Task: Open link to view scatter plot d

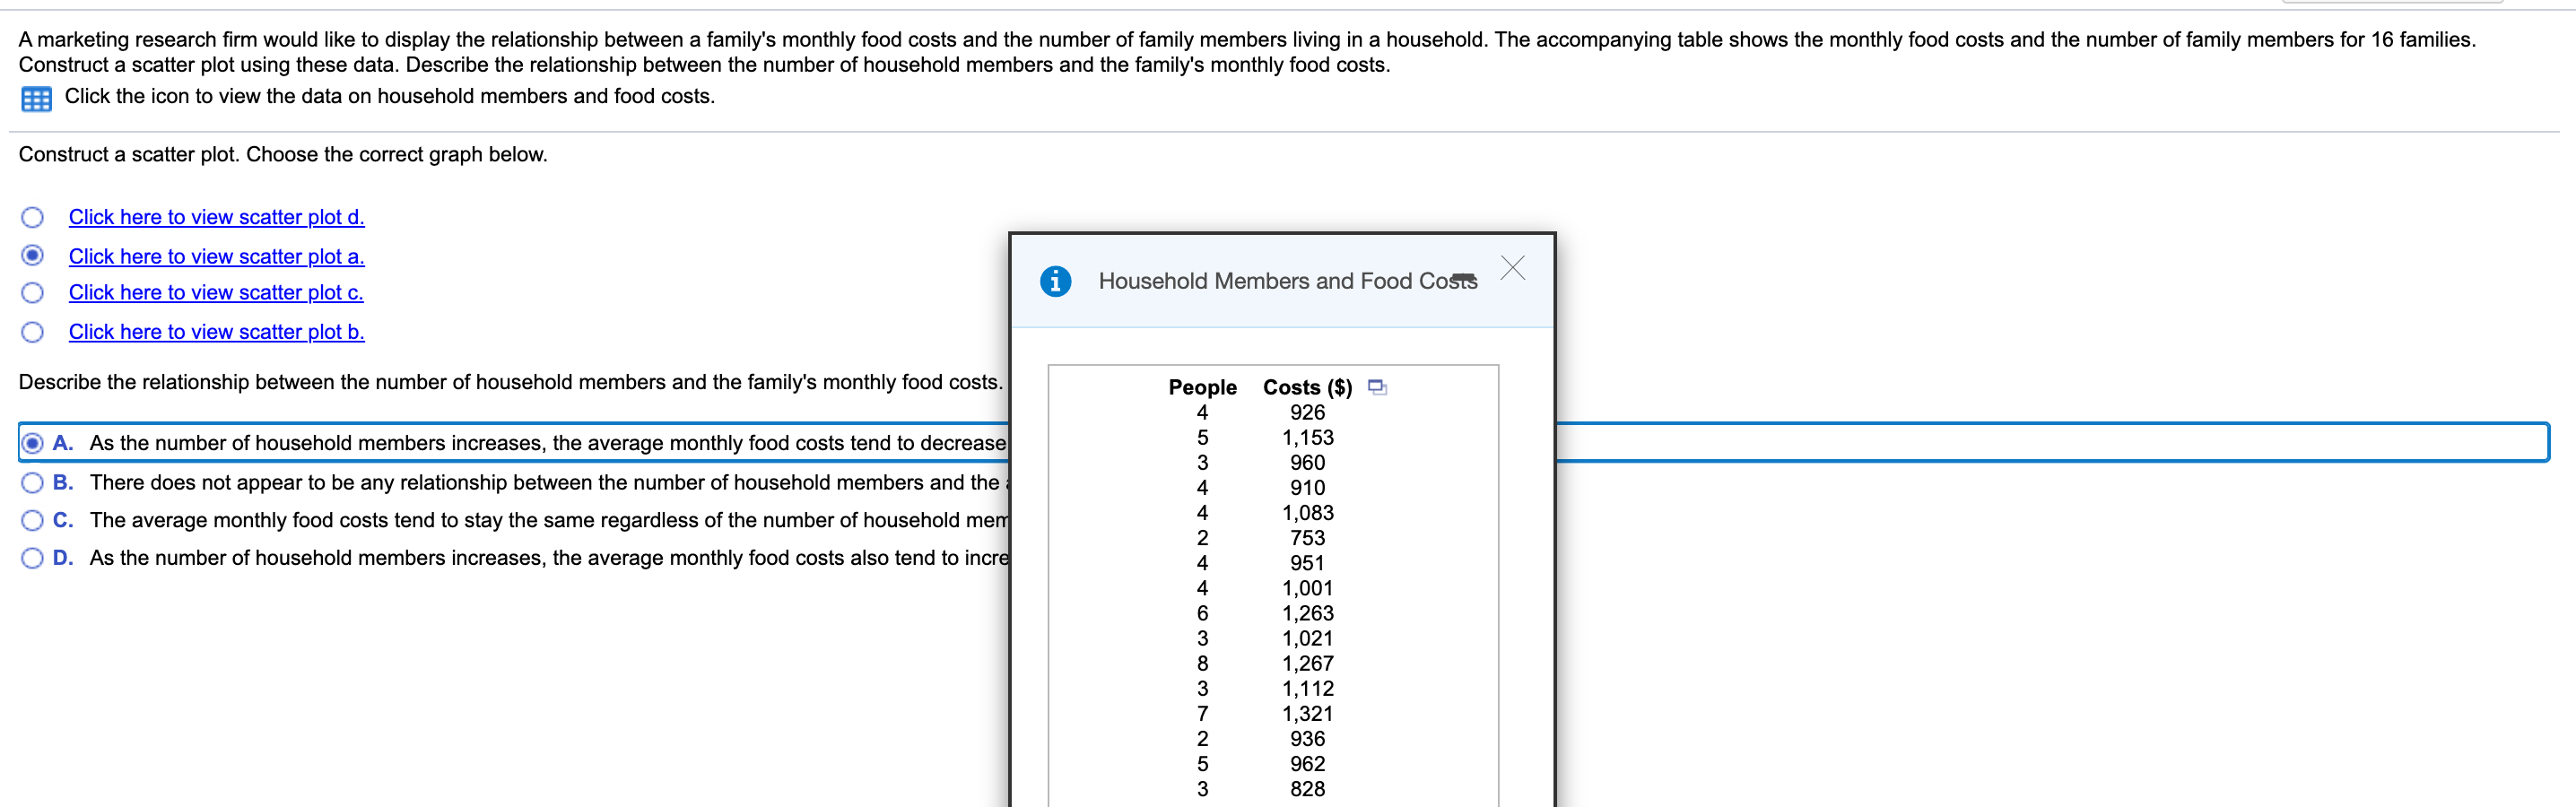Action: [x=216, y=217]
